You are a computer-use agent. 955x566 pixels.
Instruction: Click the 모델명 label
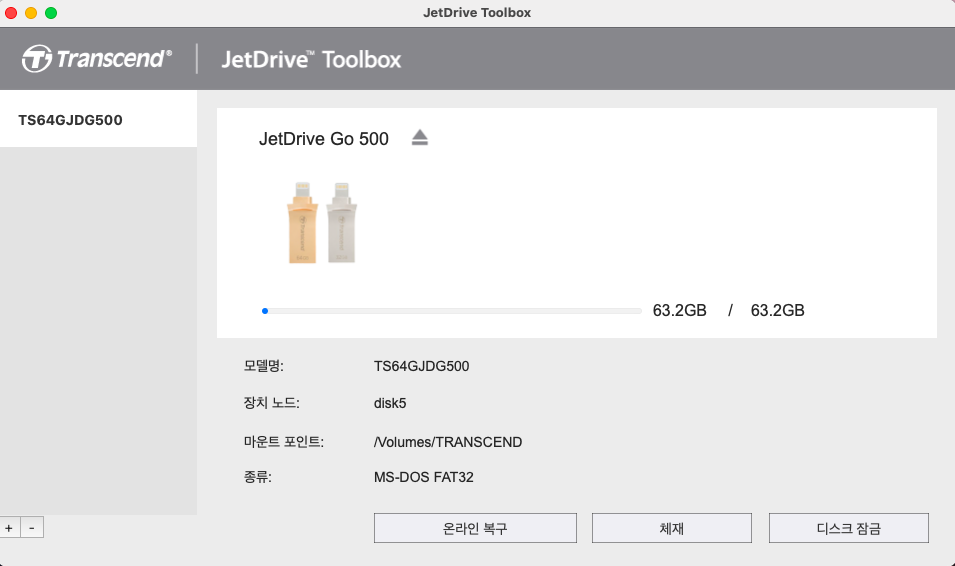tap(264, 366)
